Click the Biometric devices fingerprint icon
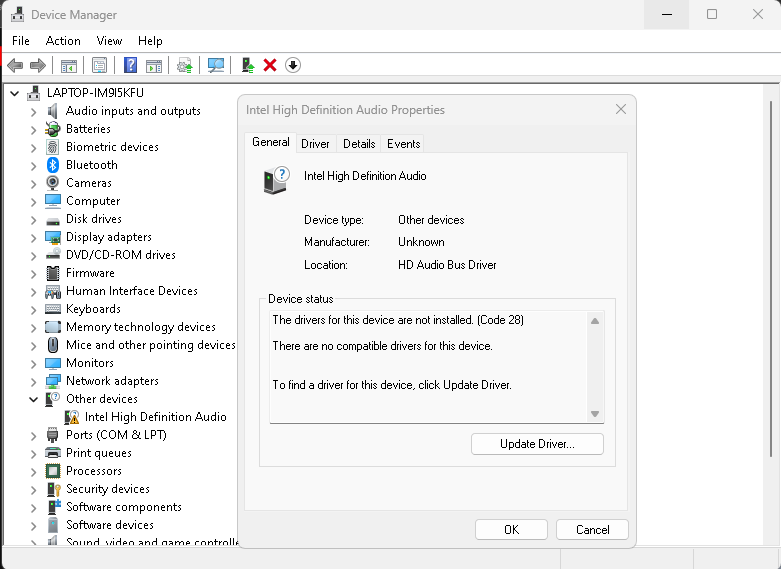The width and height of the screenshot is (781, 569). 53,147
